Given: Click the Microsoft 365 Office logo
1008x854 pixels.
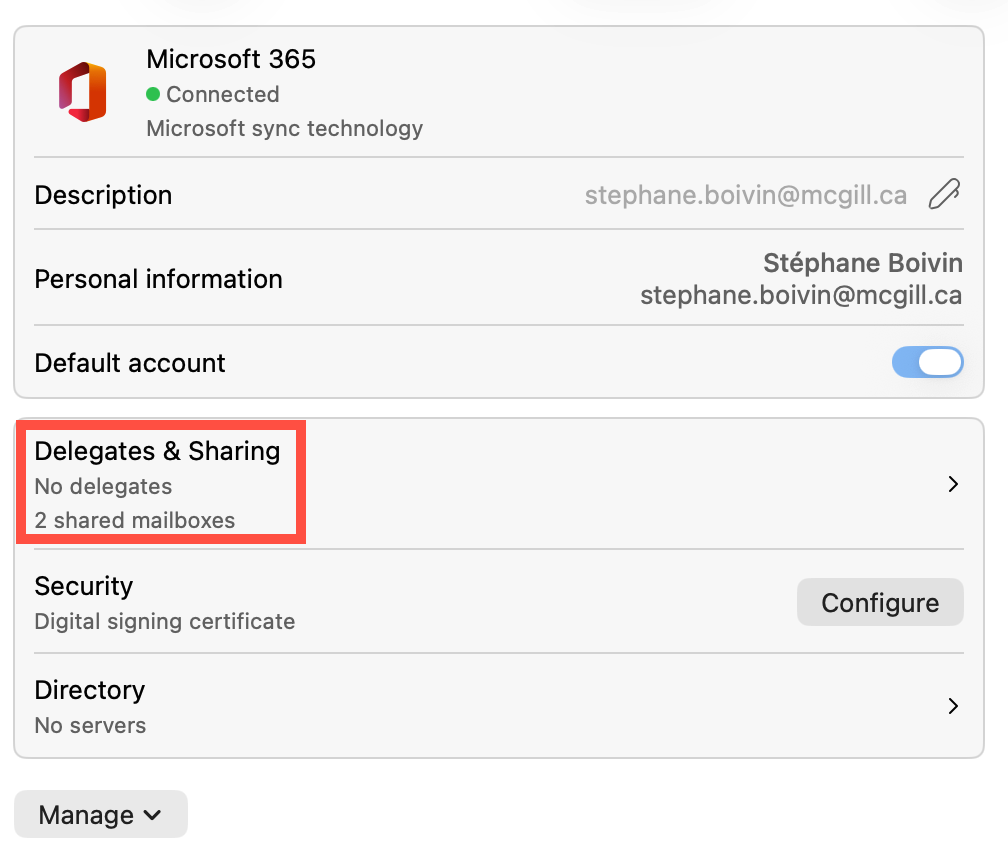Looking at the screenshot, I should [82, 92].
